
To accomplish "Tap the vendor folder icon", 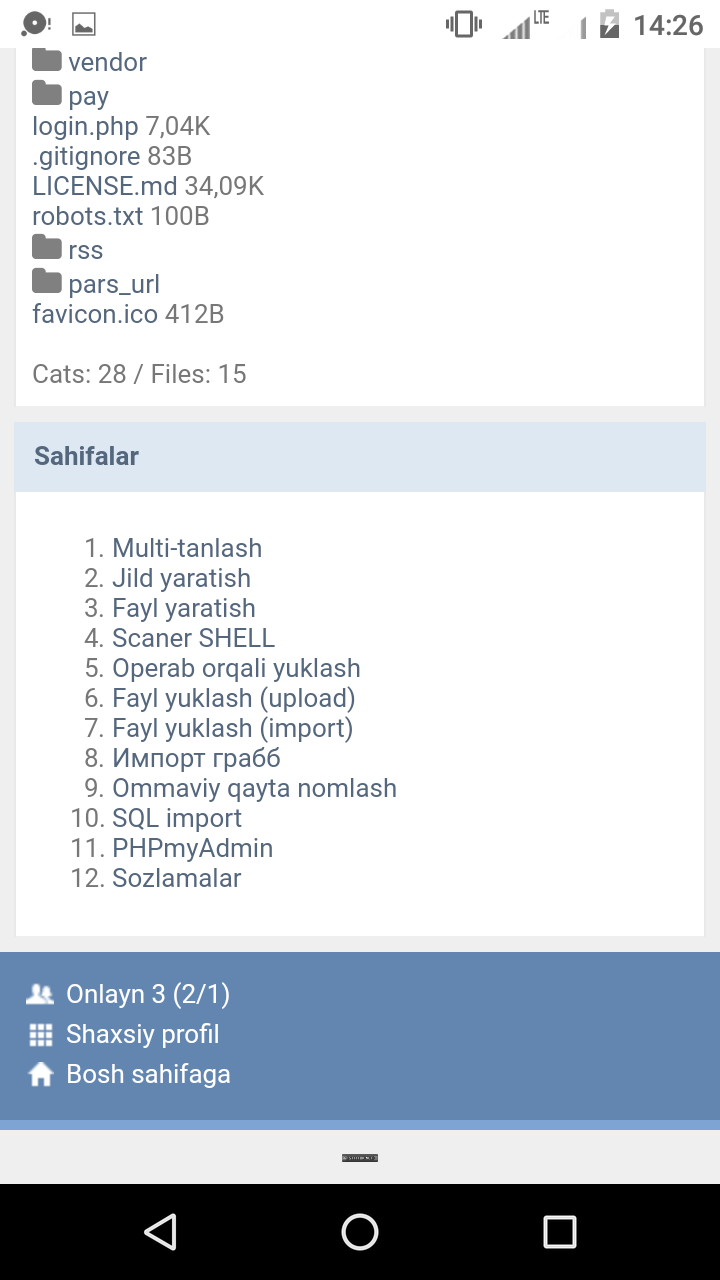I will pos(47,60).
